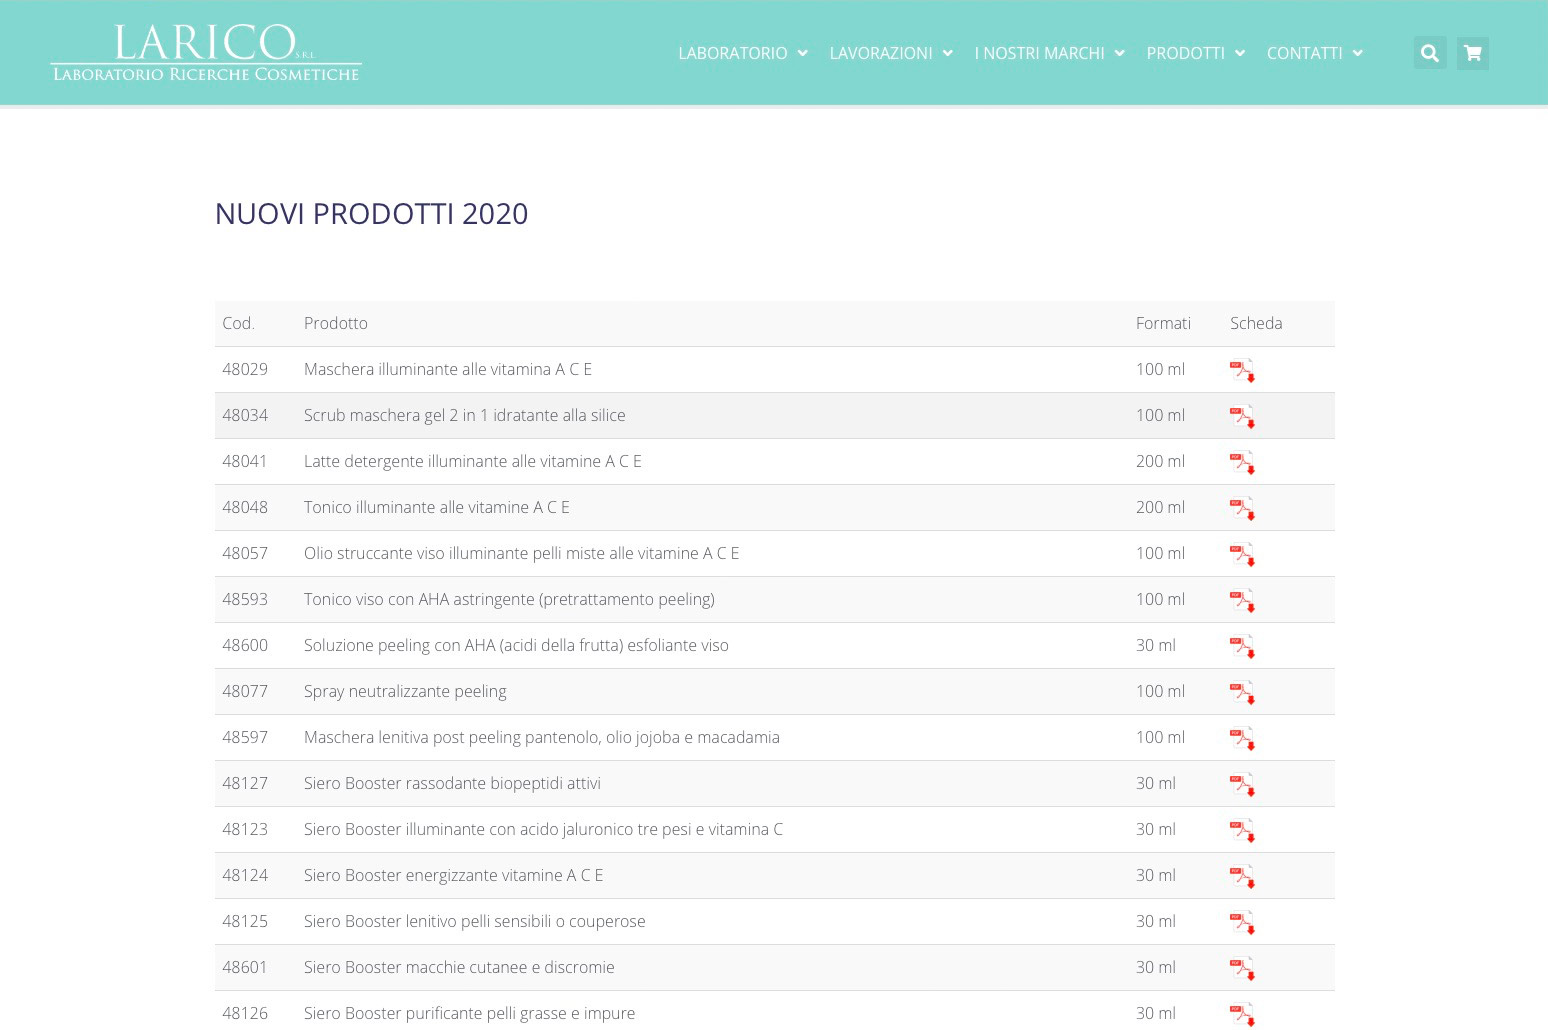Viewport: 1548px width, 1030px height.
Task: Download PDF sheet for product 48029
Action: tap(1242, 371)
